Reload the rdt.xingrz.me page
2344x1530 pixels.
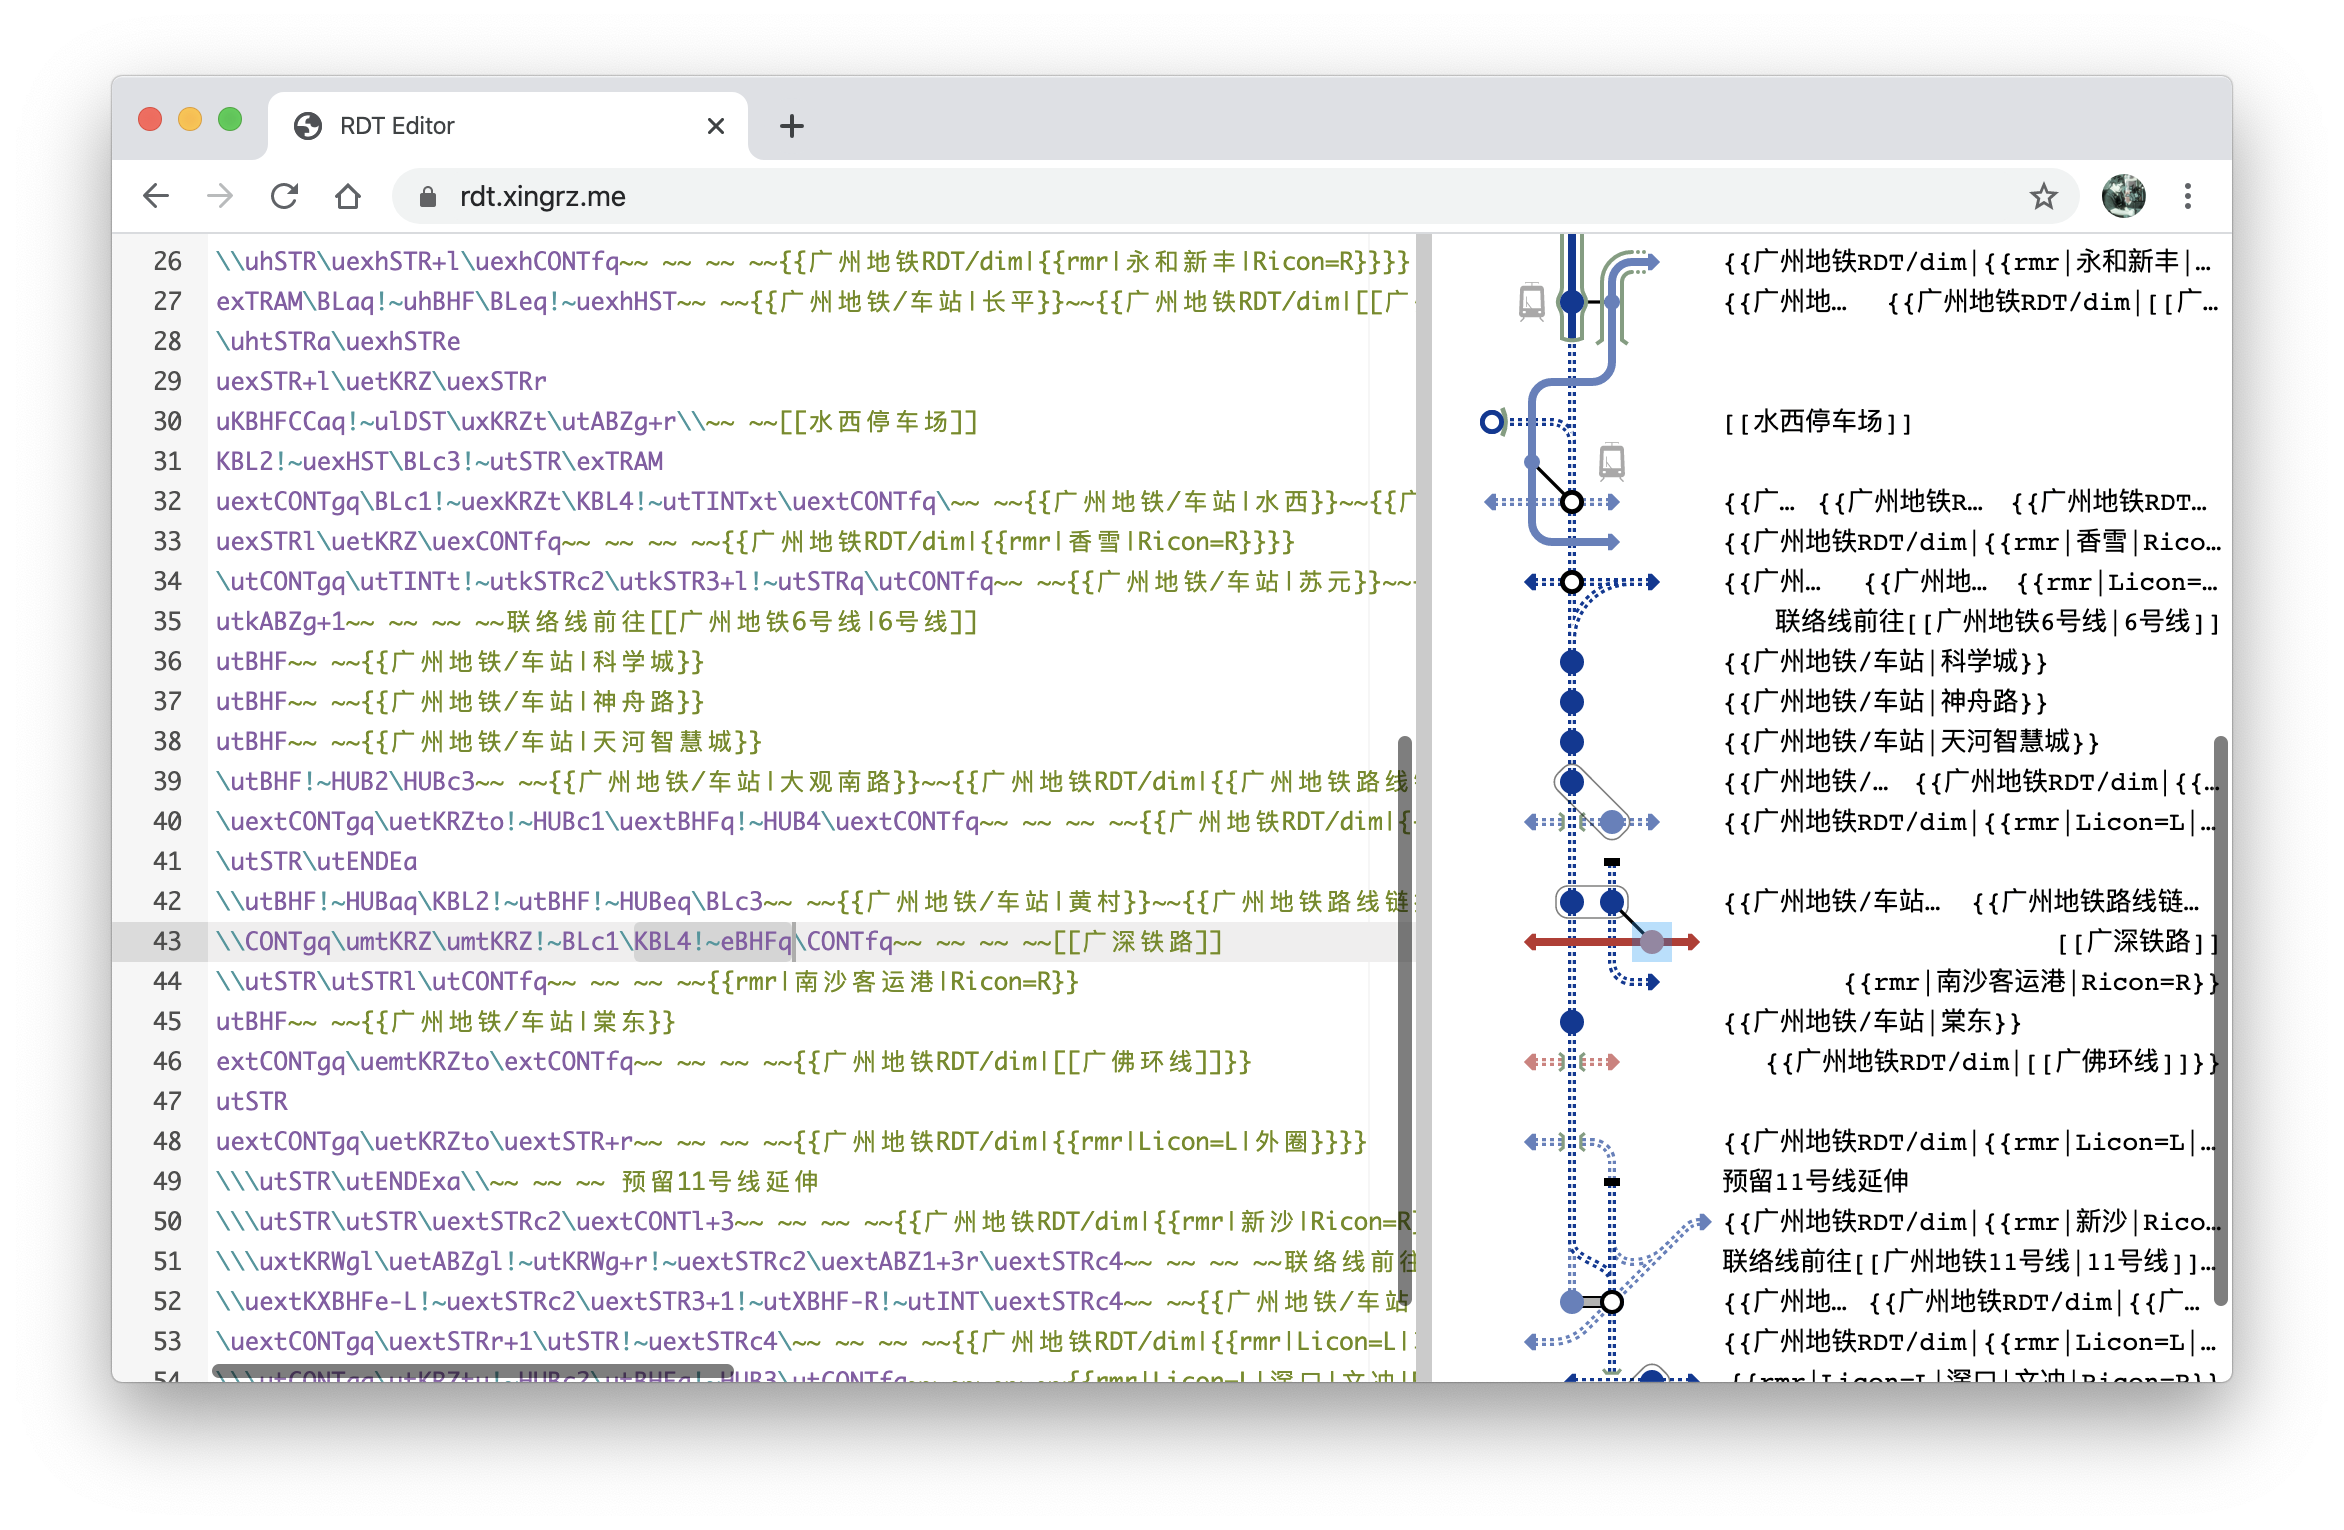(x=285, y=196)
